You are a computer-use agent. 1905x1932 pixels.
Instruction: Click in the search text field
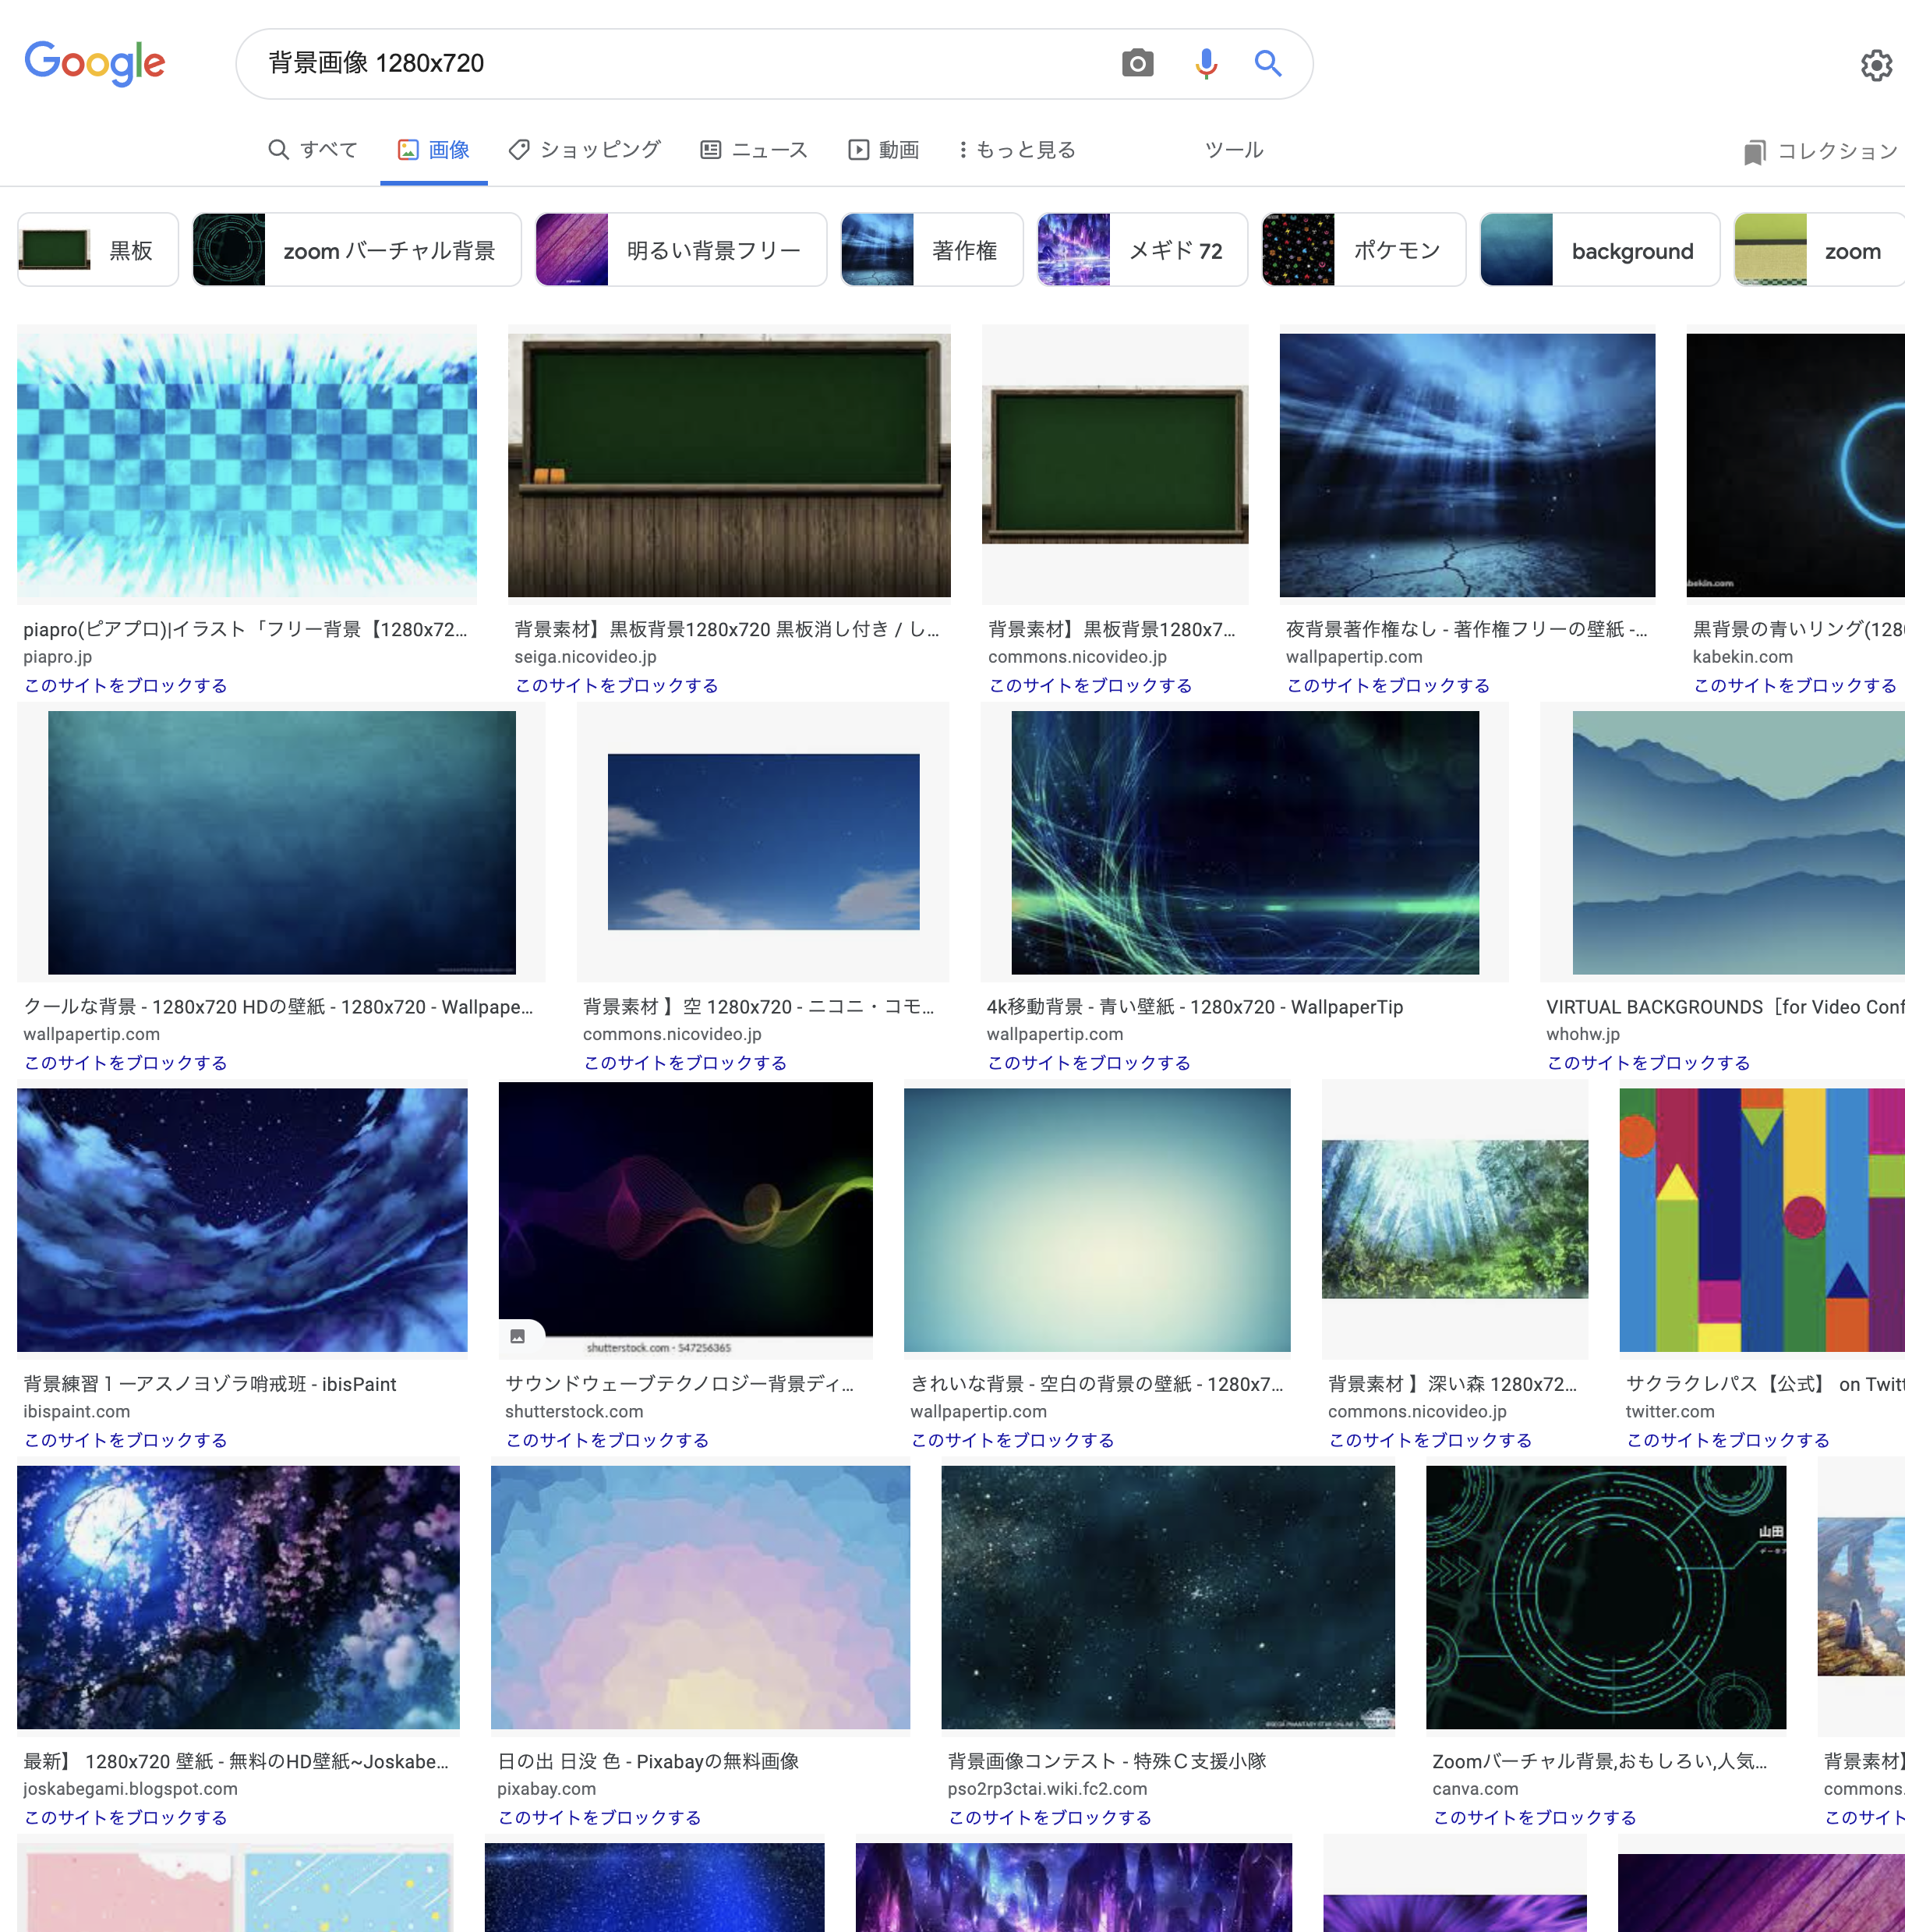680,64
